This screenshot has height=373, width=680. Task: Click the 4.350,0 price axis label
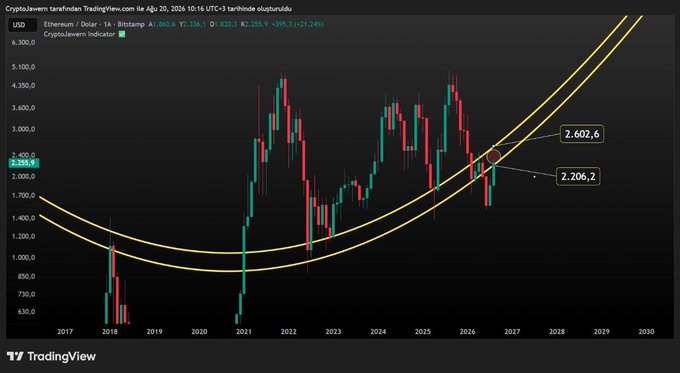coord(24,85)
